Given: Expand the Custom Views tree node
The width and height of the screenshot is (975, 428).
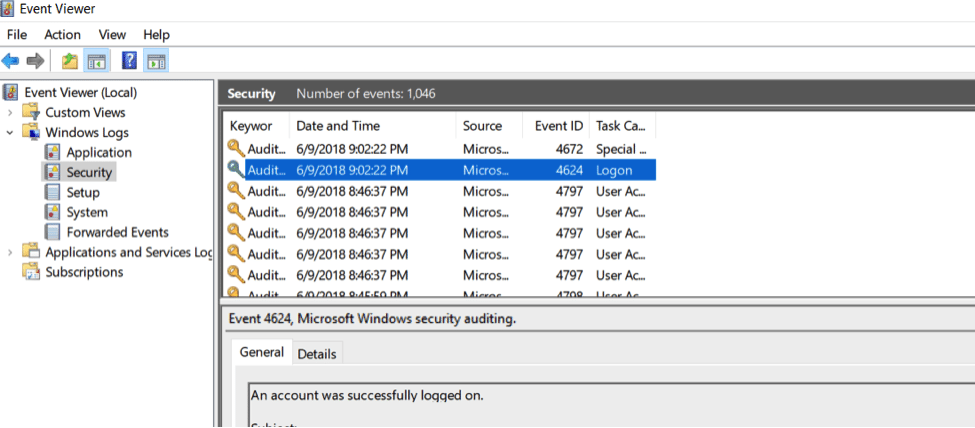Looking at the screenshot, I should [x=10, y=112].
